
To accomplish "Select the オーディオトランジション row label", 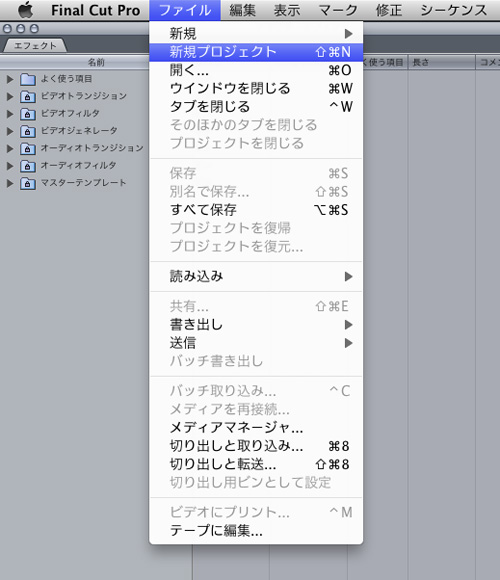I will click(92, 148).
